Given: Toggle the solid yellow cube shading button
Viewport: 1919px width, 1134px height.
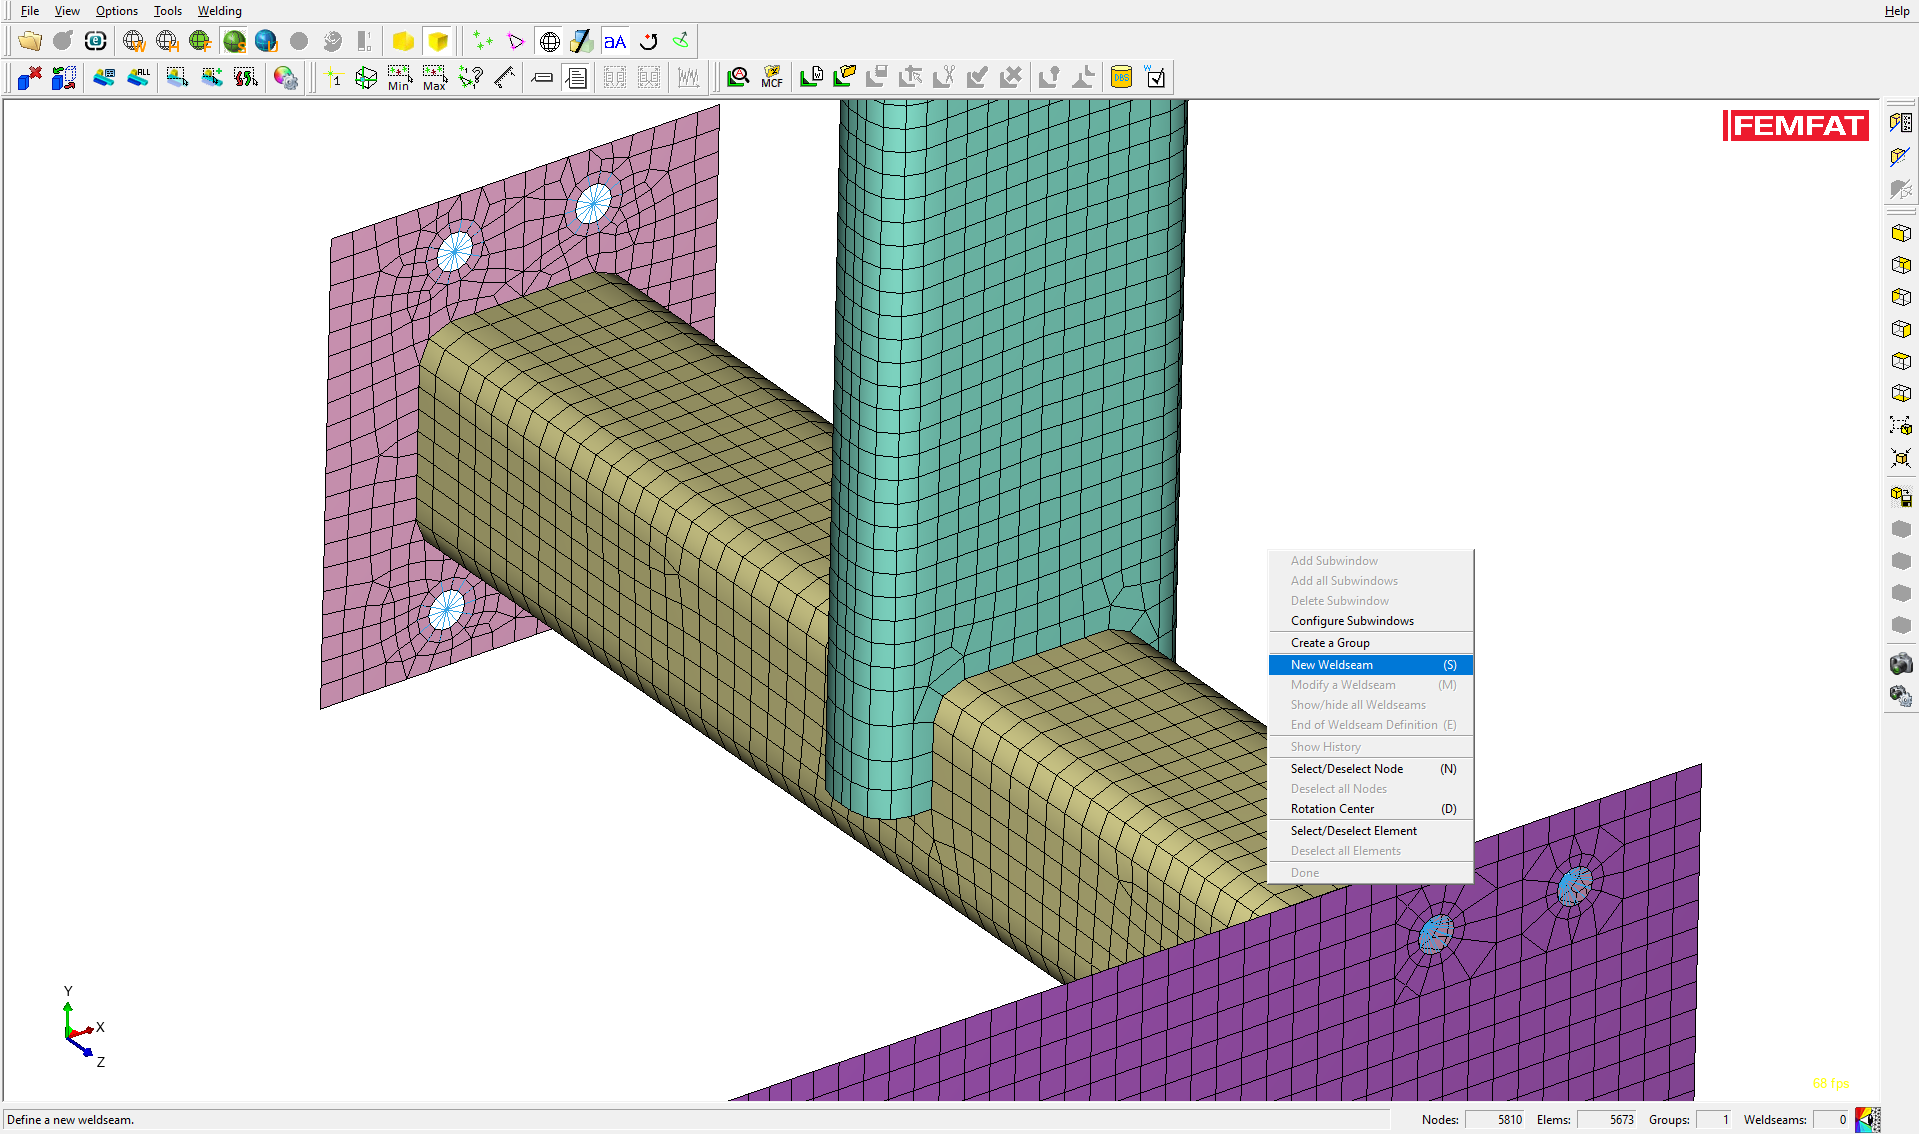Looking at the screenshot, I should [x=437, y=41].
